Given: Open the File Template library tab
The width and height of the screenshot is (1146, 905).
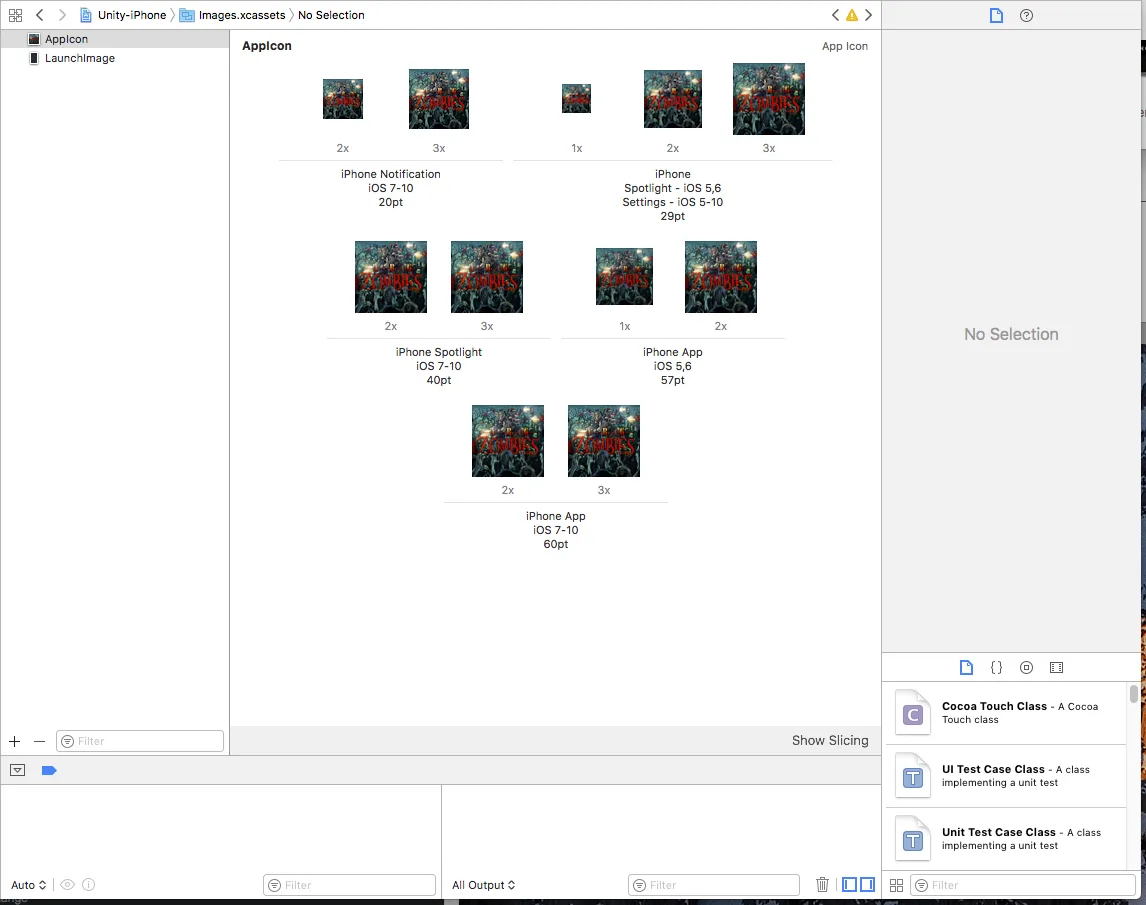Looking at the screenshot, I should tap(966, 667).
